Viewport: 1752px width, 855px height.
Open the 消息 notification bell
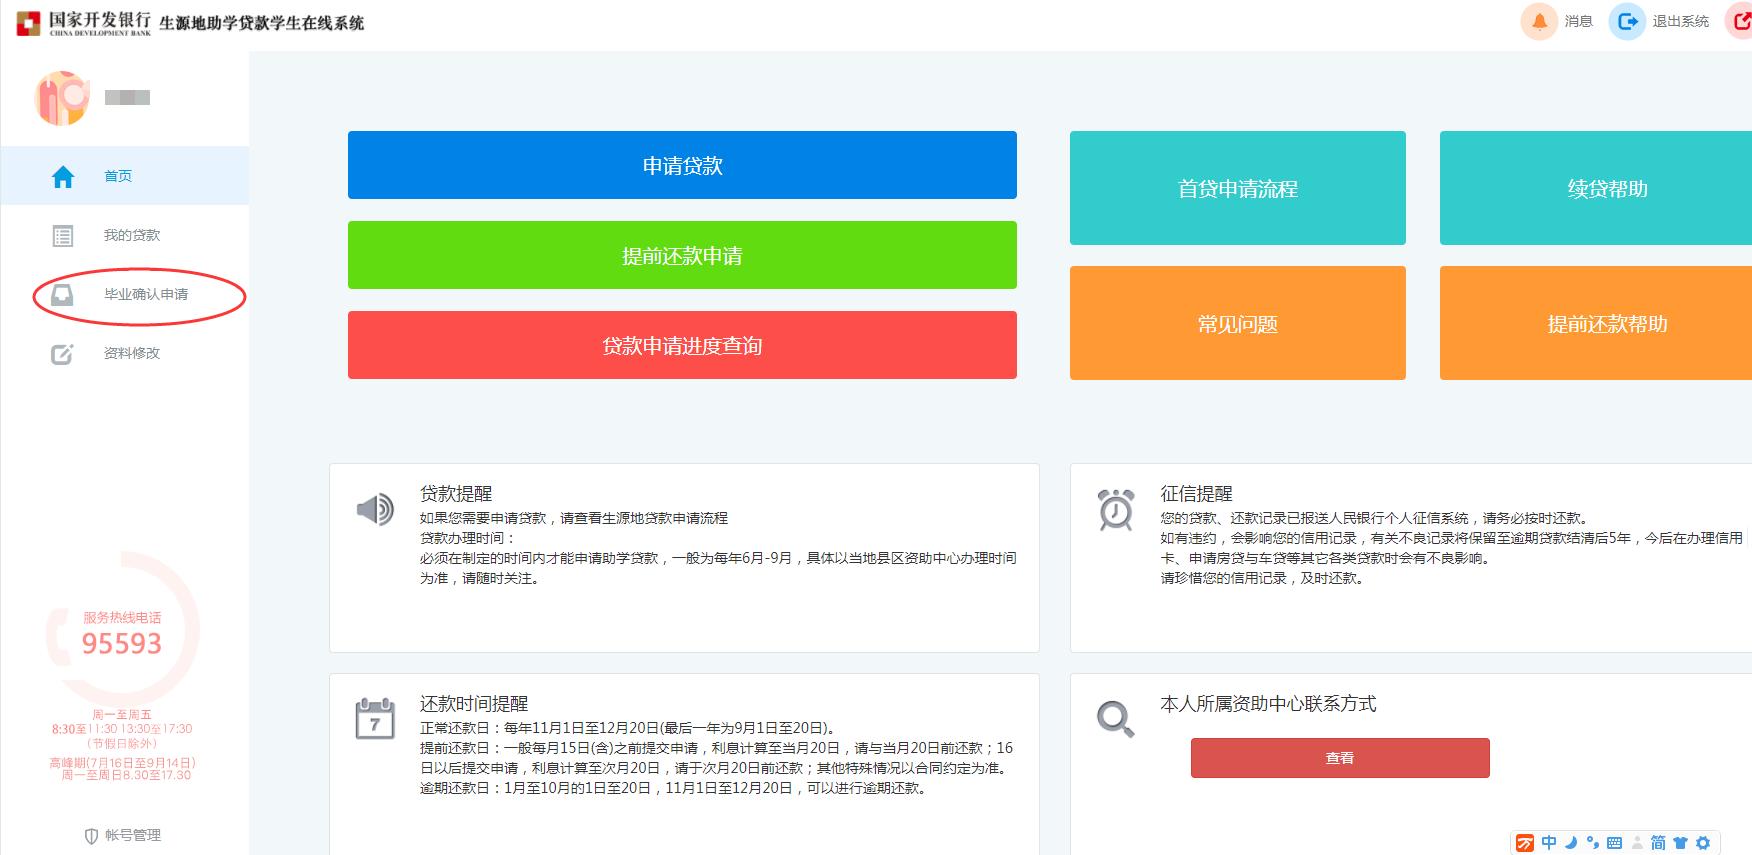tap(1539, 21)
